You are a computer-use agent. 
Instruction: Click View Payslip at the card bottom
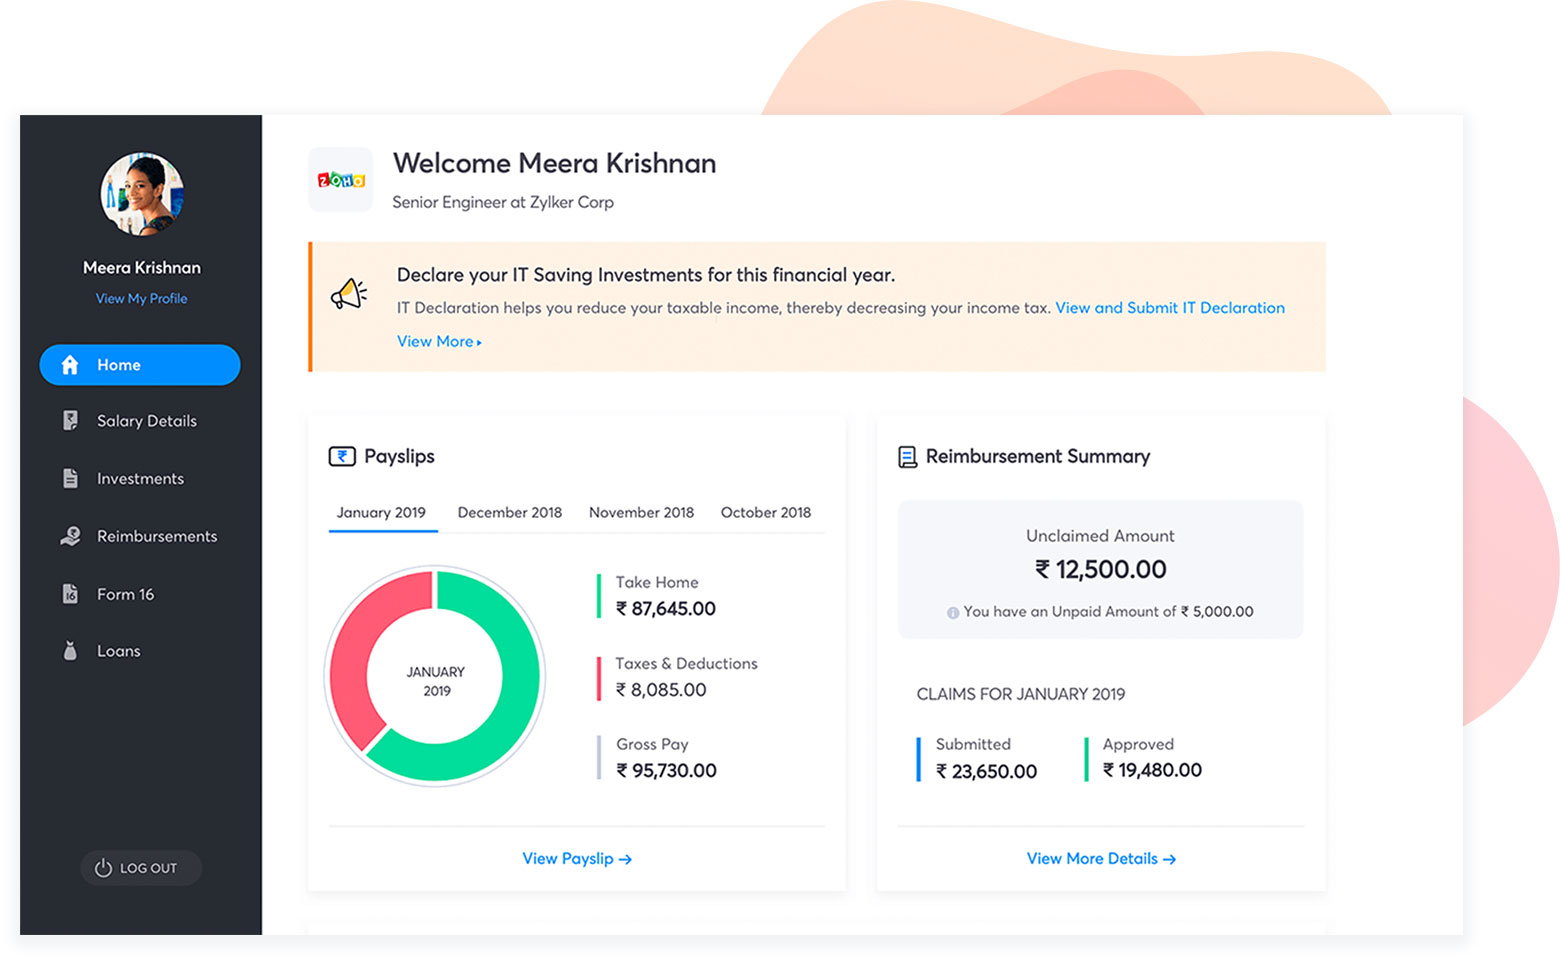click(576, 858)
